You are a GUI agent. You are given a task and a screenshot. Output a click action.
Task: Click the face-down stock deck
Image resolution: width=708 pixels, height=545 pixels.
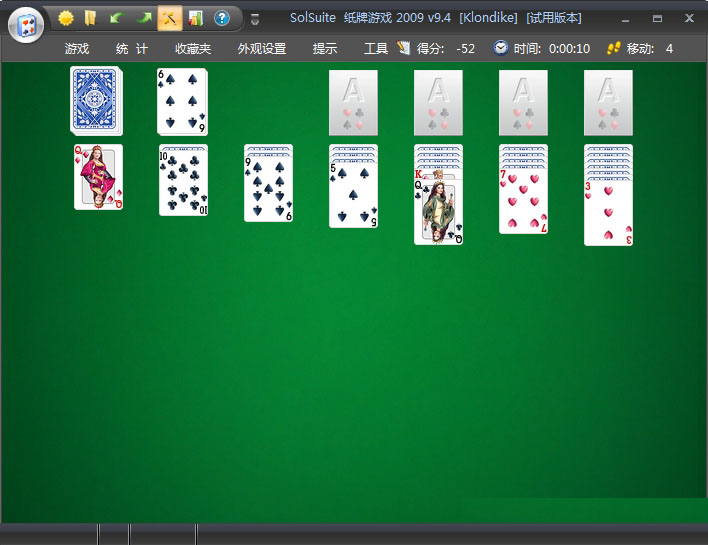click(x=95, y=101)
